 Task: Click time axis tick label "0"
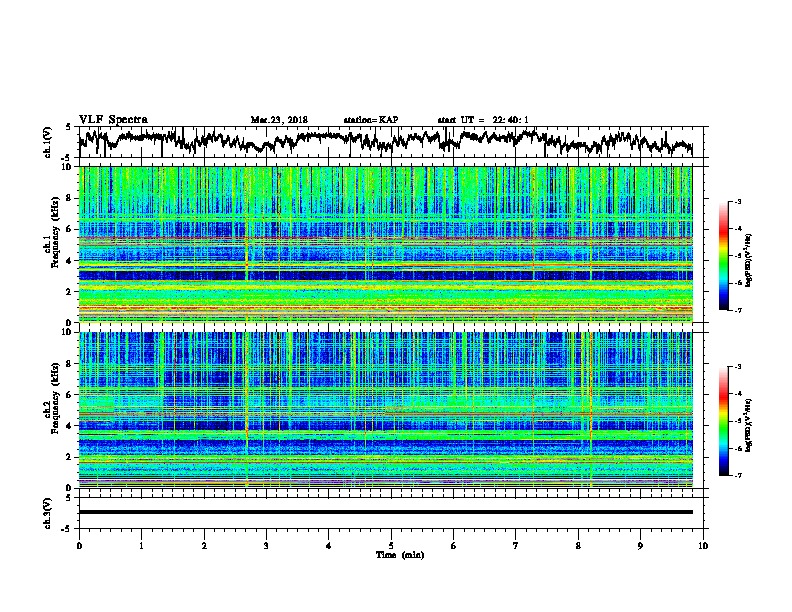tap(79, 546)
